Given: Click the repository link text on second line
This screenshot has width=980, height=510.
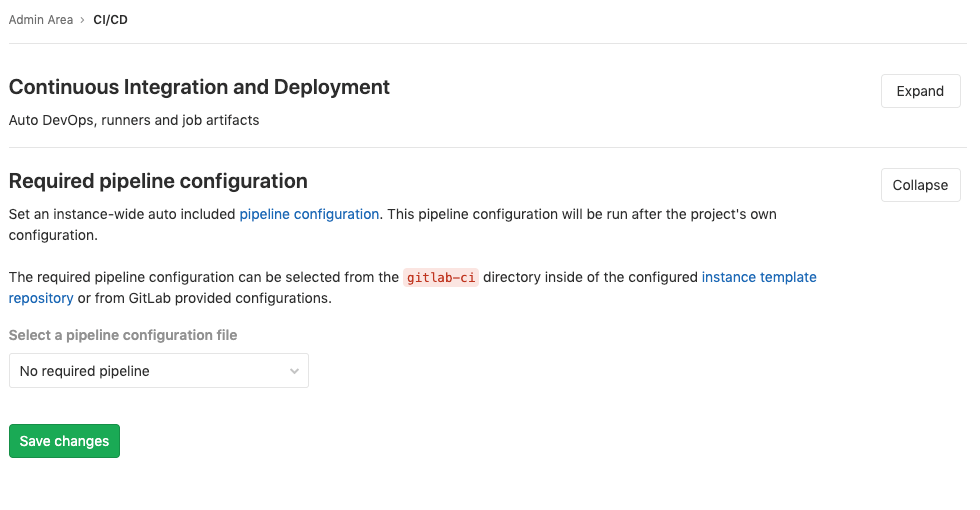Looking at the screenshot, I should [x=41, y=298].
